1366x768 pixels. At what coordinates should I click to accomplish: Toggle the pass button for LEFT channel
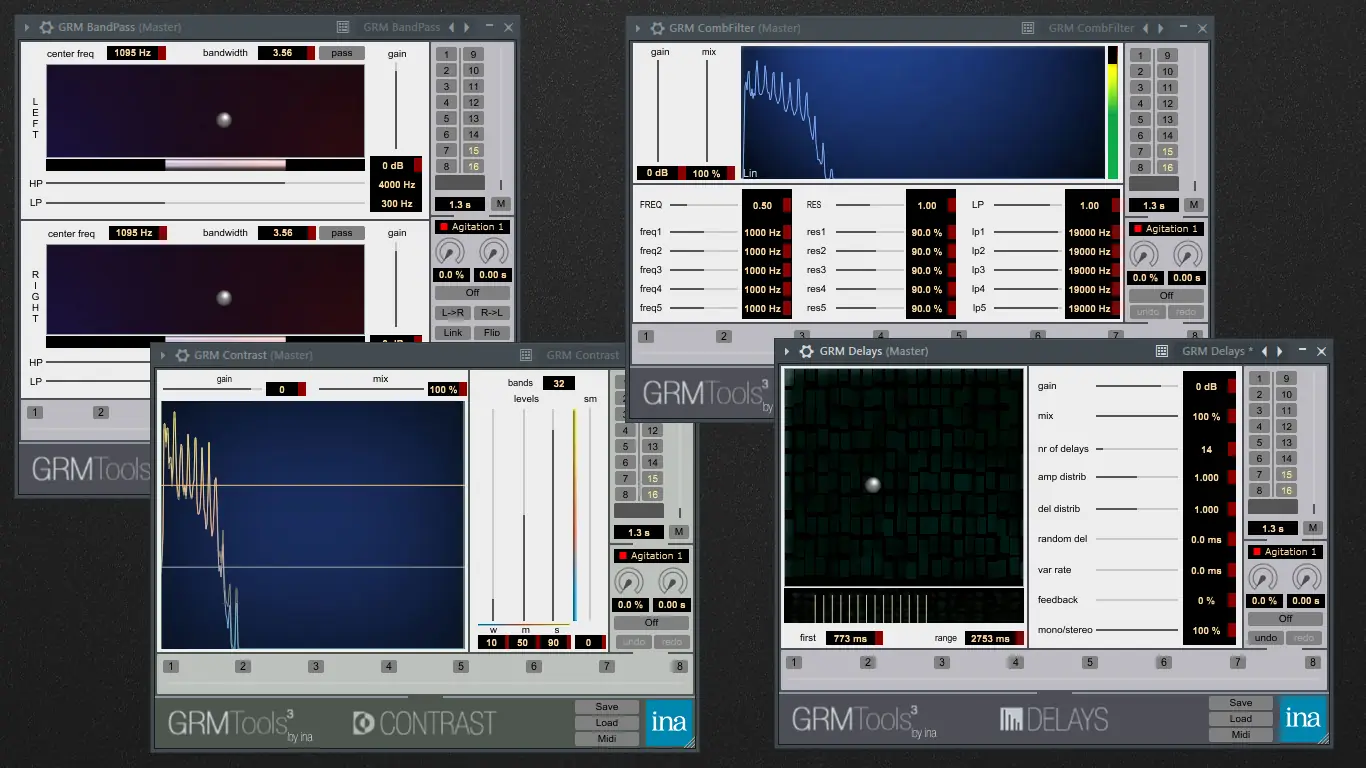pyautogui.click(x=342, y=53)
